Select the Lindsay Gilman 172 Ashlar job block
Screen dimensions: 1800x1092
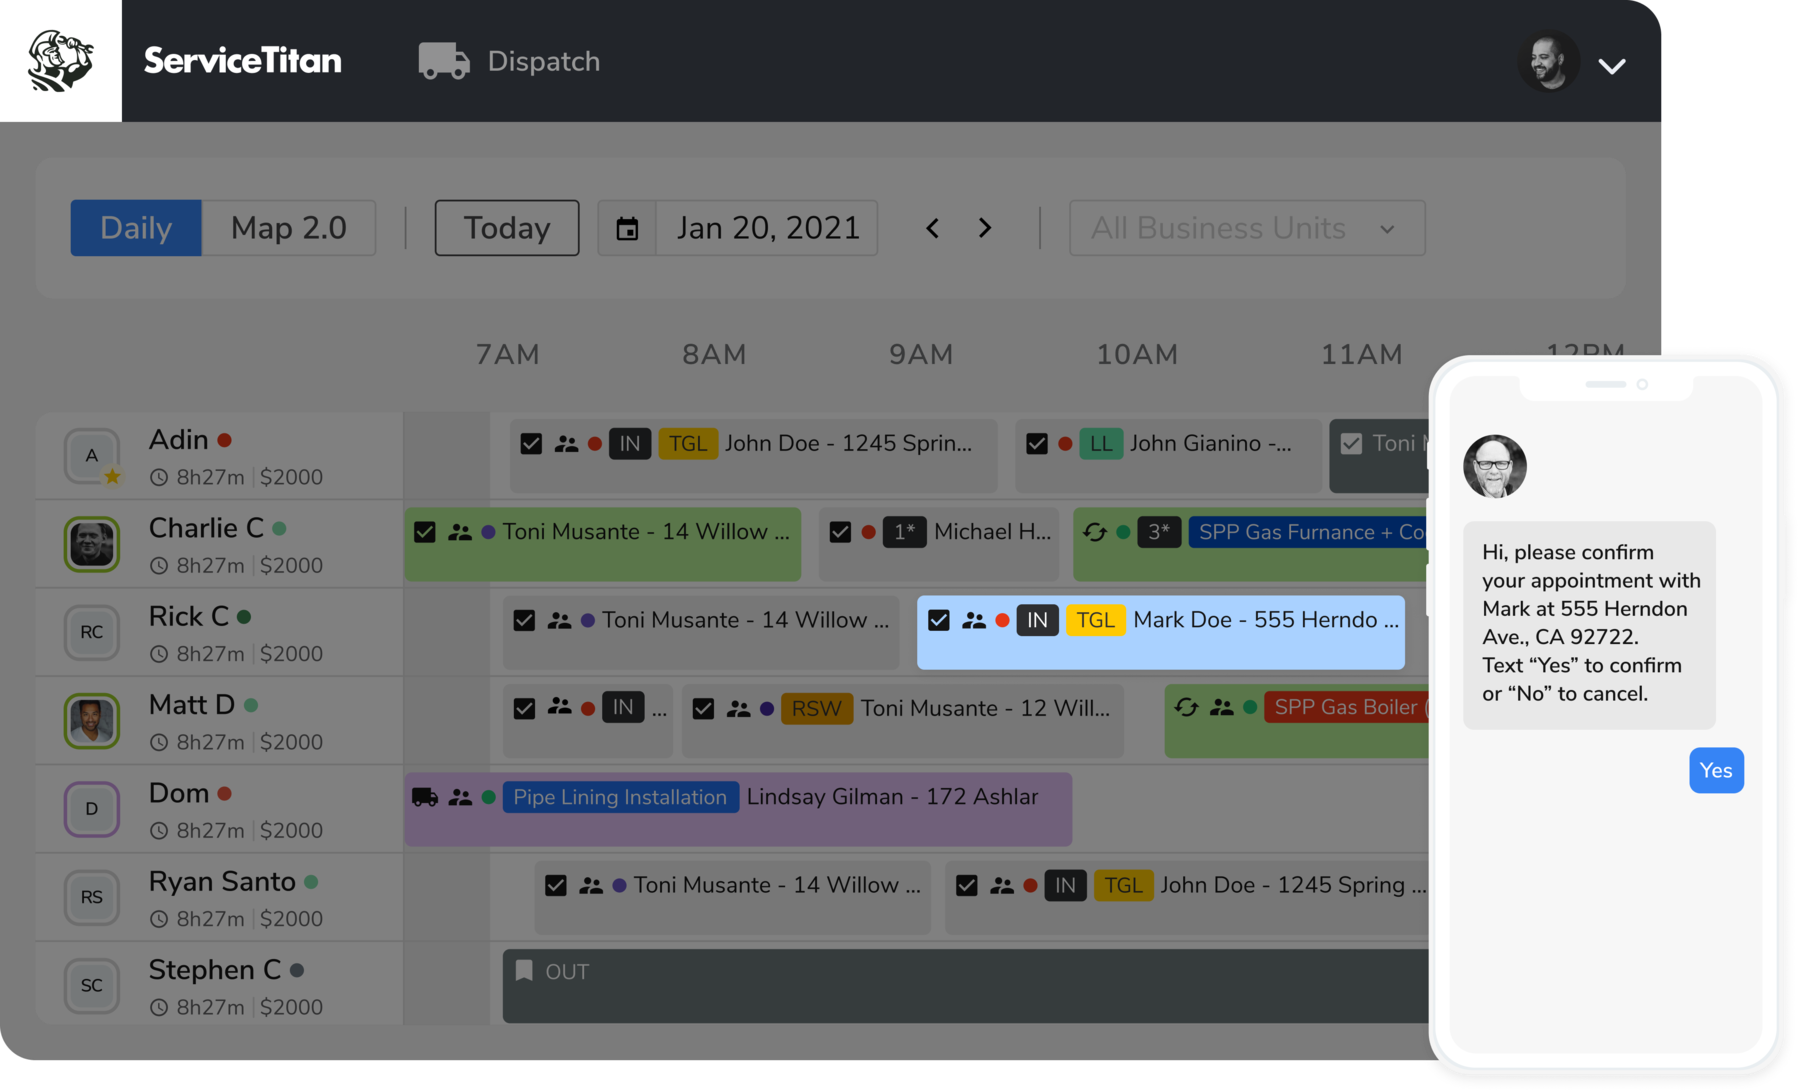pyautogui.click(x=738, y=809)
